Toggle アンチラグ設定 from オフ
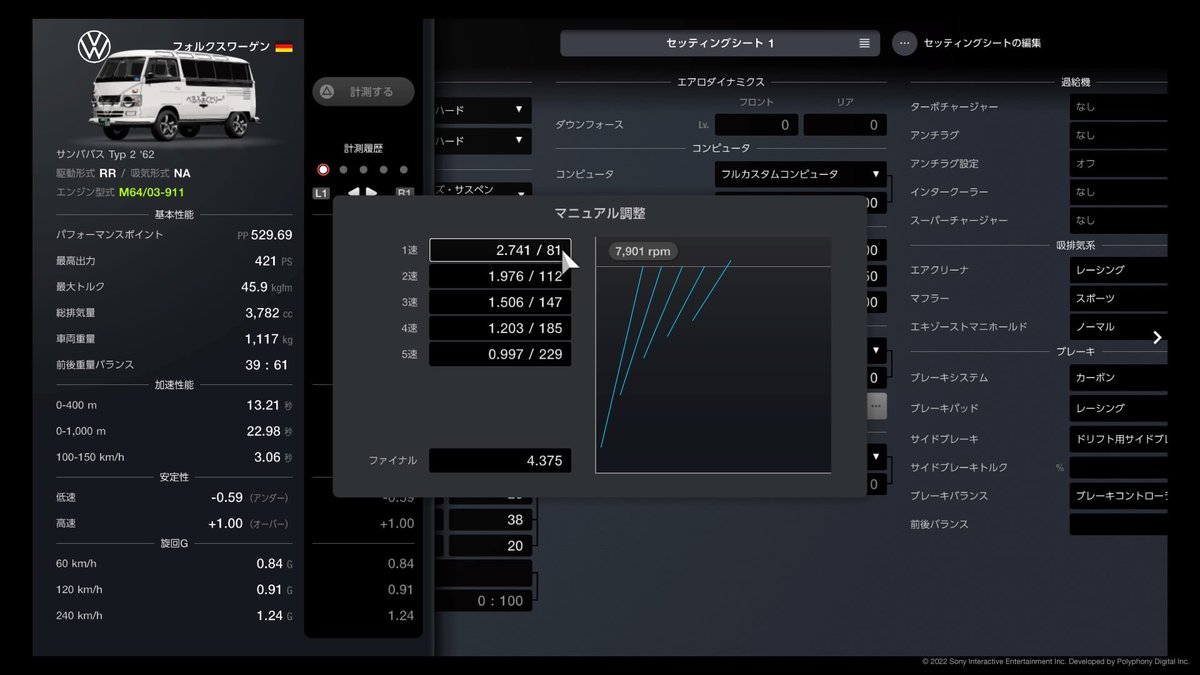 1119,163
